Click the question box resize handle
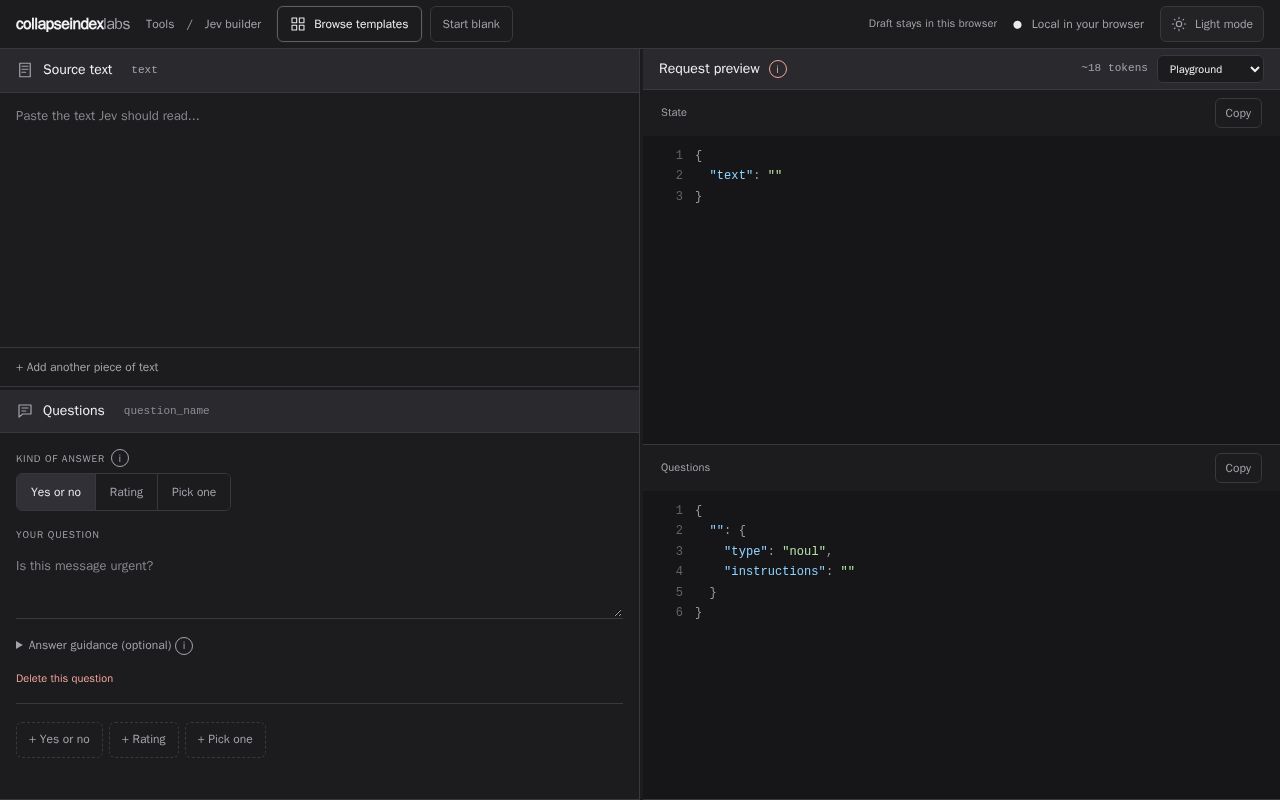 (x=617, y=612)
